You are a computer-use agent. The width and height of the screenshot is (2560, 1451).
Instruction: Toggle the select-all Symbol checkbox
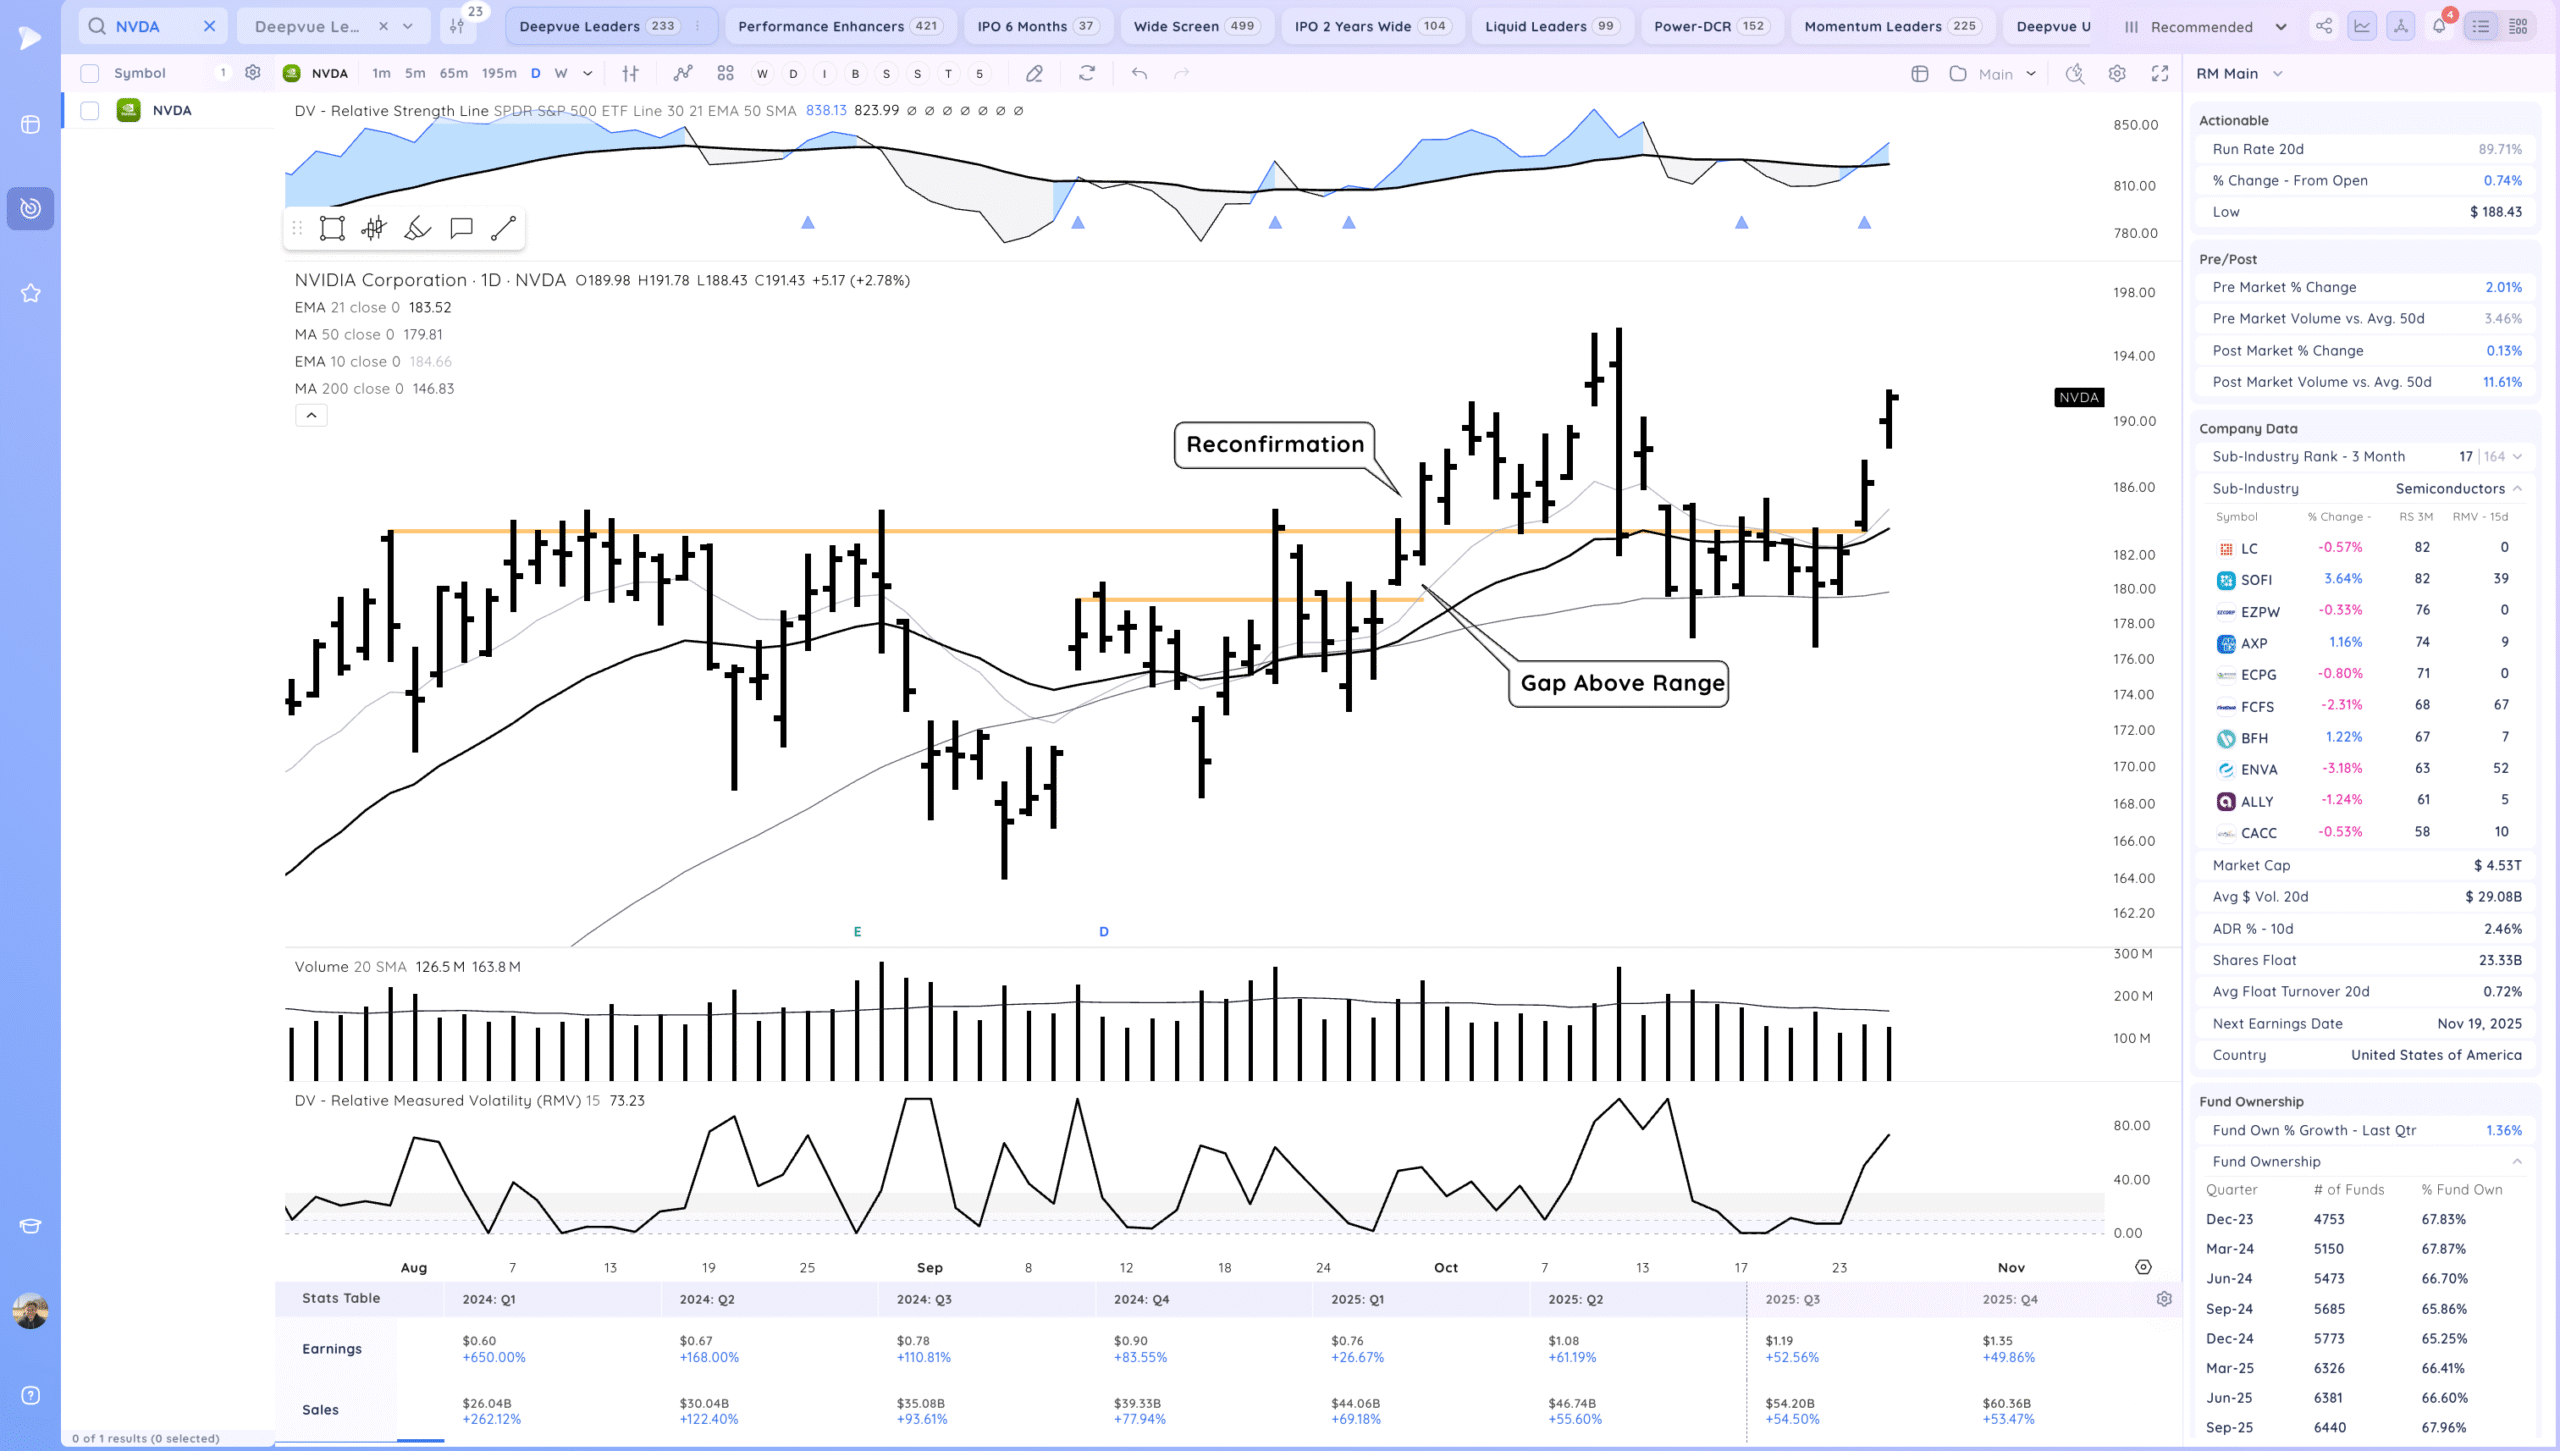coord(90,73)
